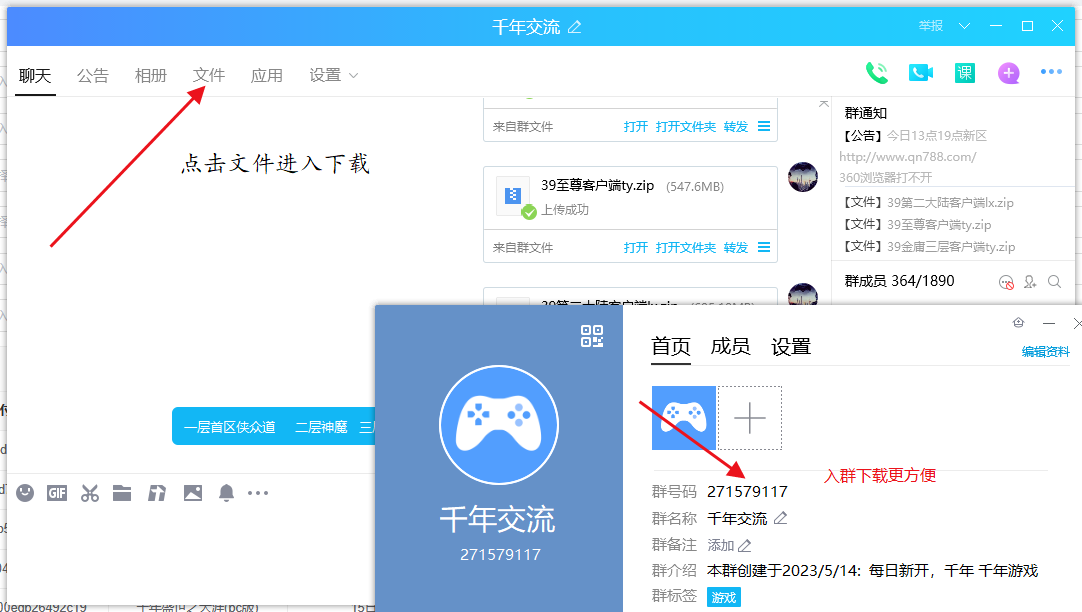Click sender avatar beside 39至尊客户端ty.zip
This screenshot has width=1082, height=612.
803,177
